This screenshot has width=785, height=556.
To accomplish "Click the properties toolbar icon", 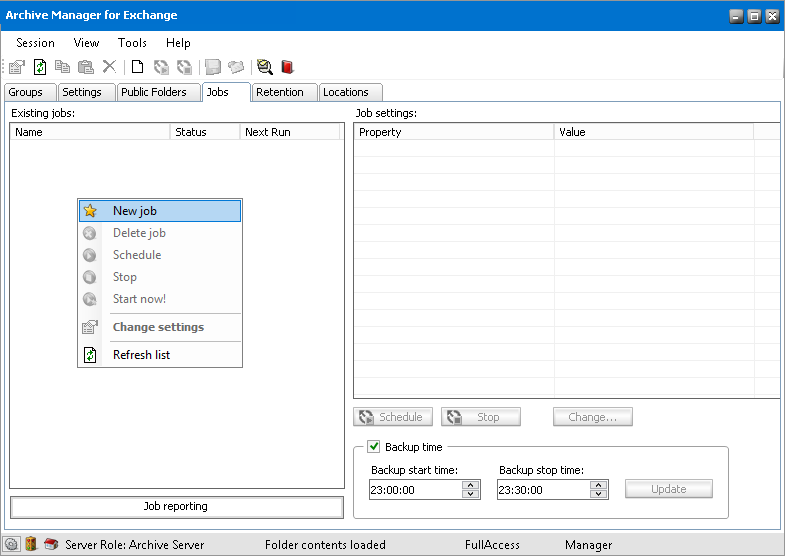I will pos(17,67).
